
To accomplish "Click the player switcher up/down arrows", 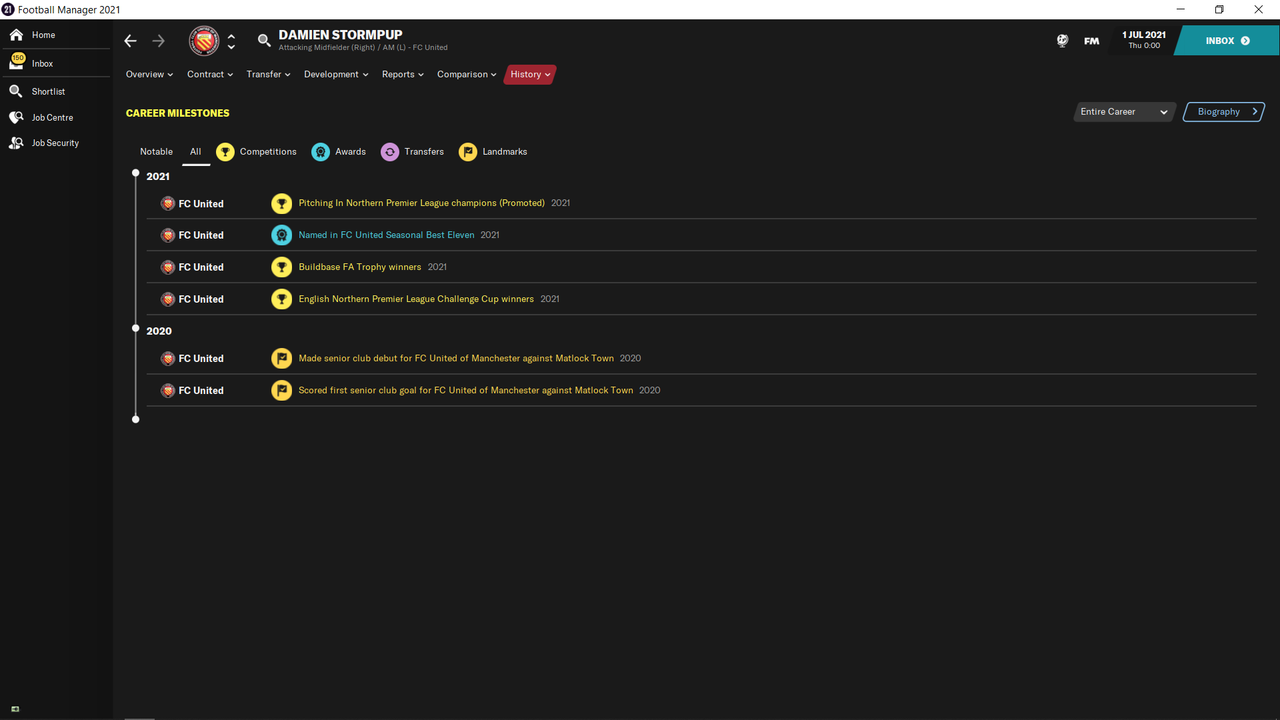I will pyautogui.click(x=231, y=41).
